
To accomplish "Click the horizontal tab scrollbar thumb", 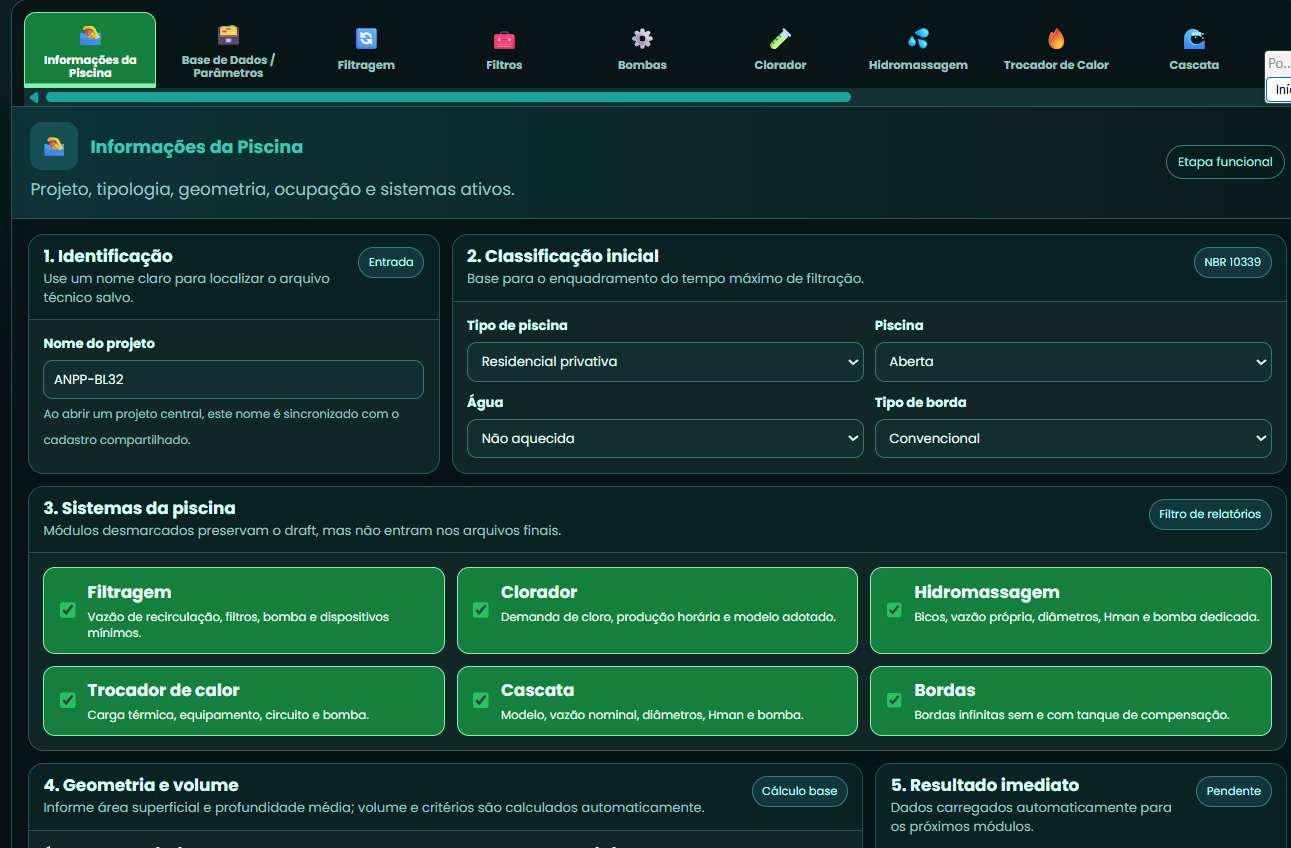I will point(448,97).
